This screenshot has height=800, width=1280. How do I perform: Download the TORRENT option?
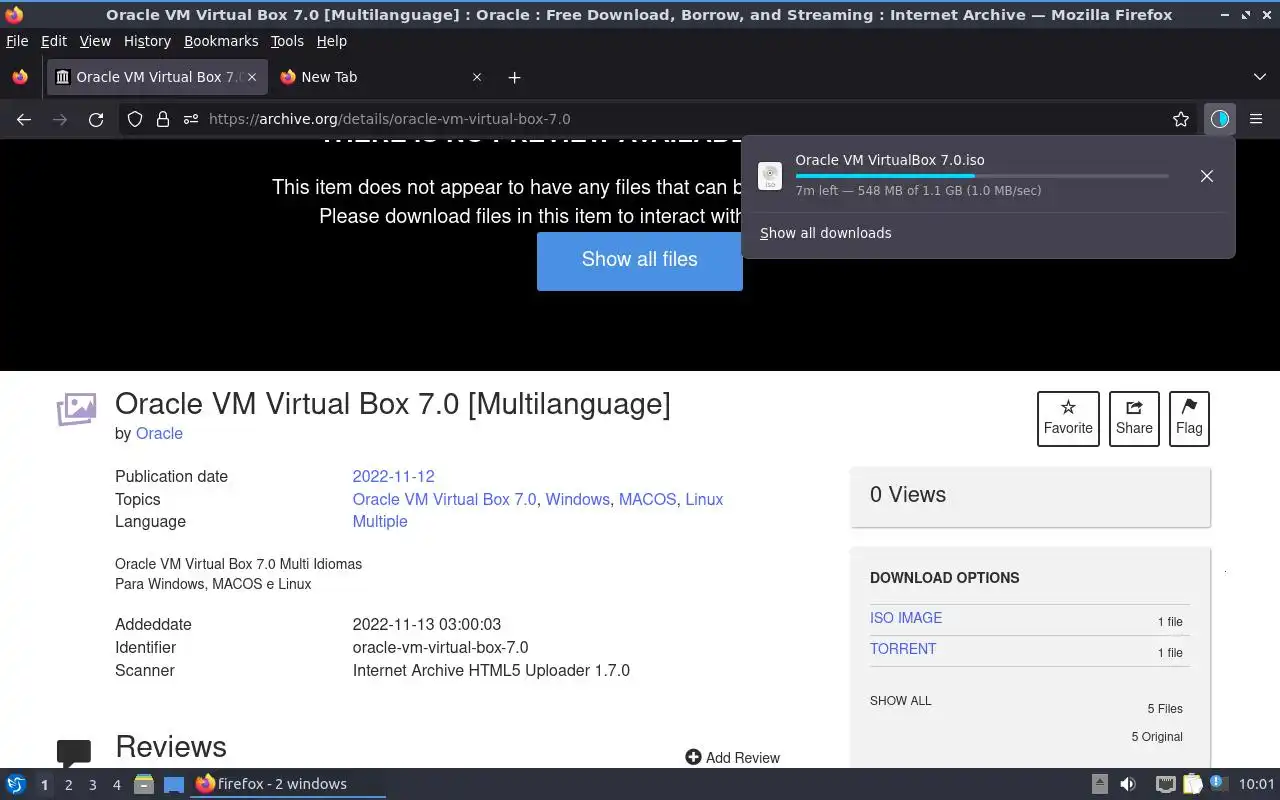[x=903, y=649]
